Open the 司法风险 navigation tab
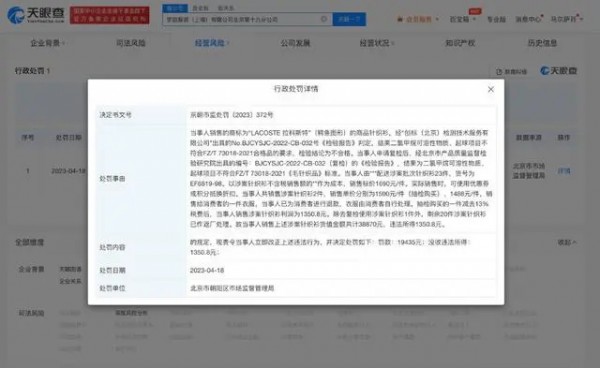 131,43
